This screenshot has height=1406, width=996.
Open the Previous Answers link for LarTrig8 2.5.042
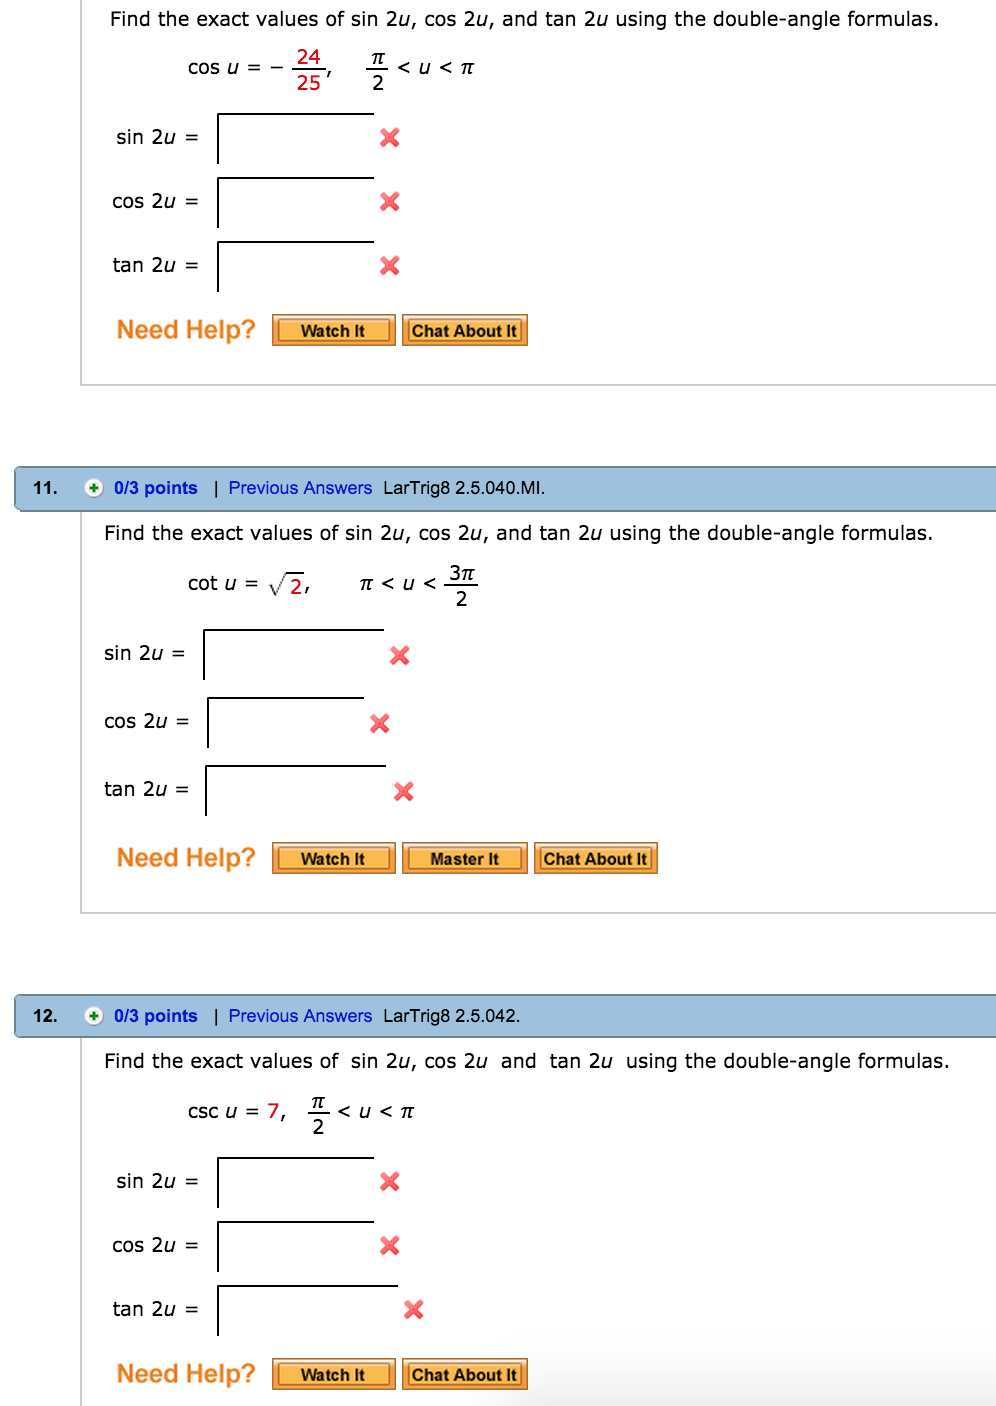tap(300, 1015)
